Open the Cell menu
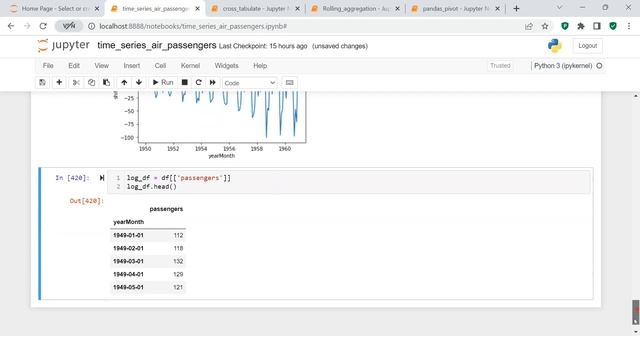 [x=160, y=66]
